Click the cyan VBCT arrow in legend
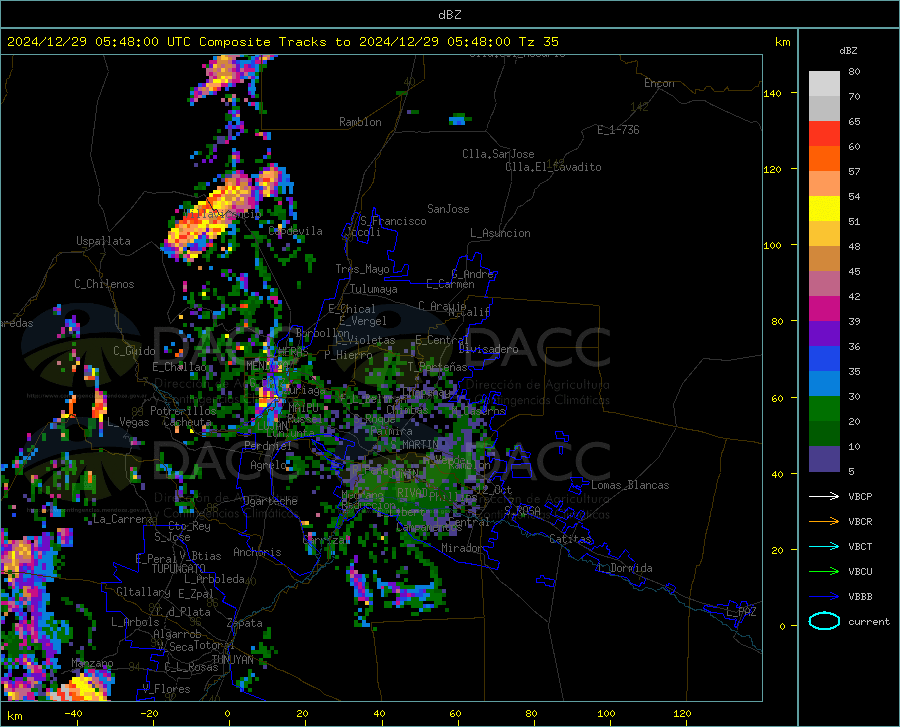 click(x=824, y=546)
